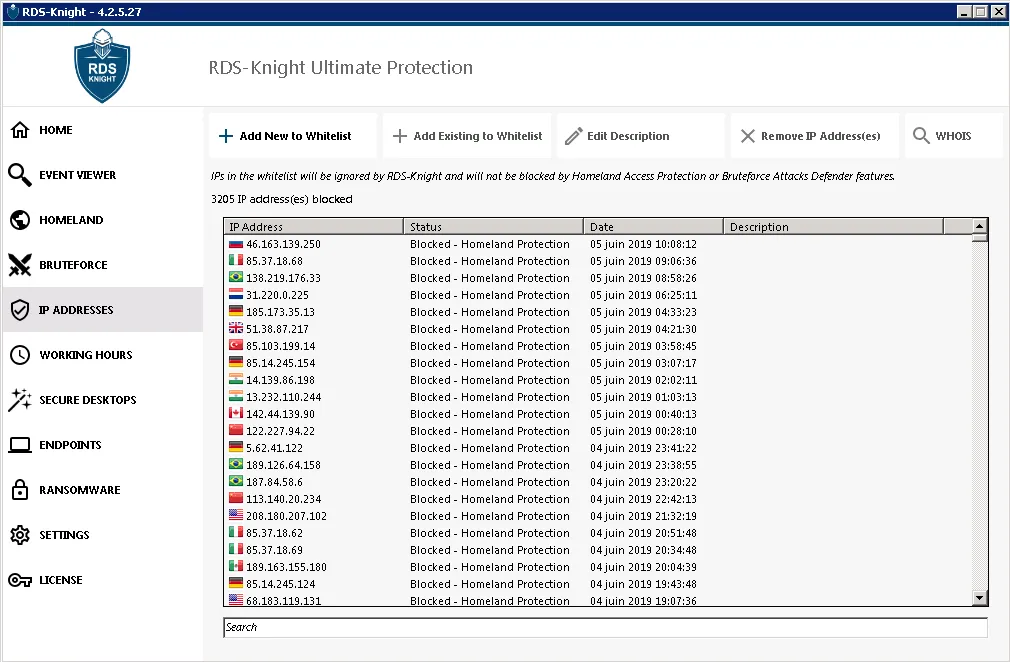
Task: Select IP address 189.163.155.180
Action: pos(286,567)
